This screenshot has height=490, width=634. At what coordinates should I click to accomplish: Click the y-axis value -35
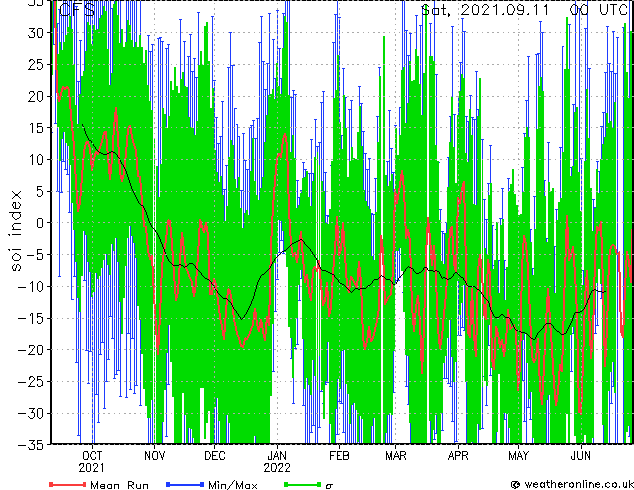coord(32,445)
